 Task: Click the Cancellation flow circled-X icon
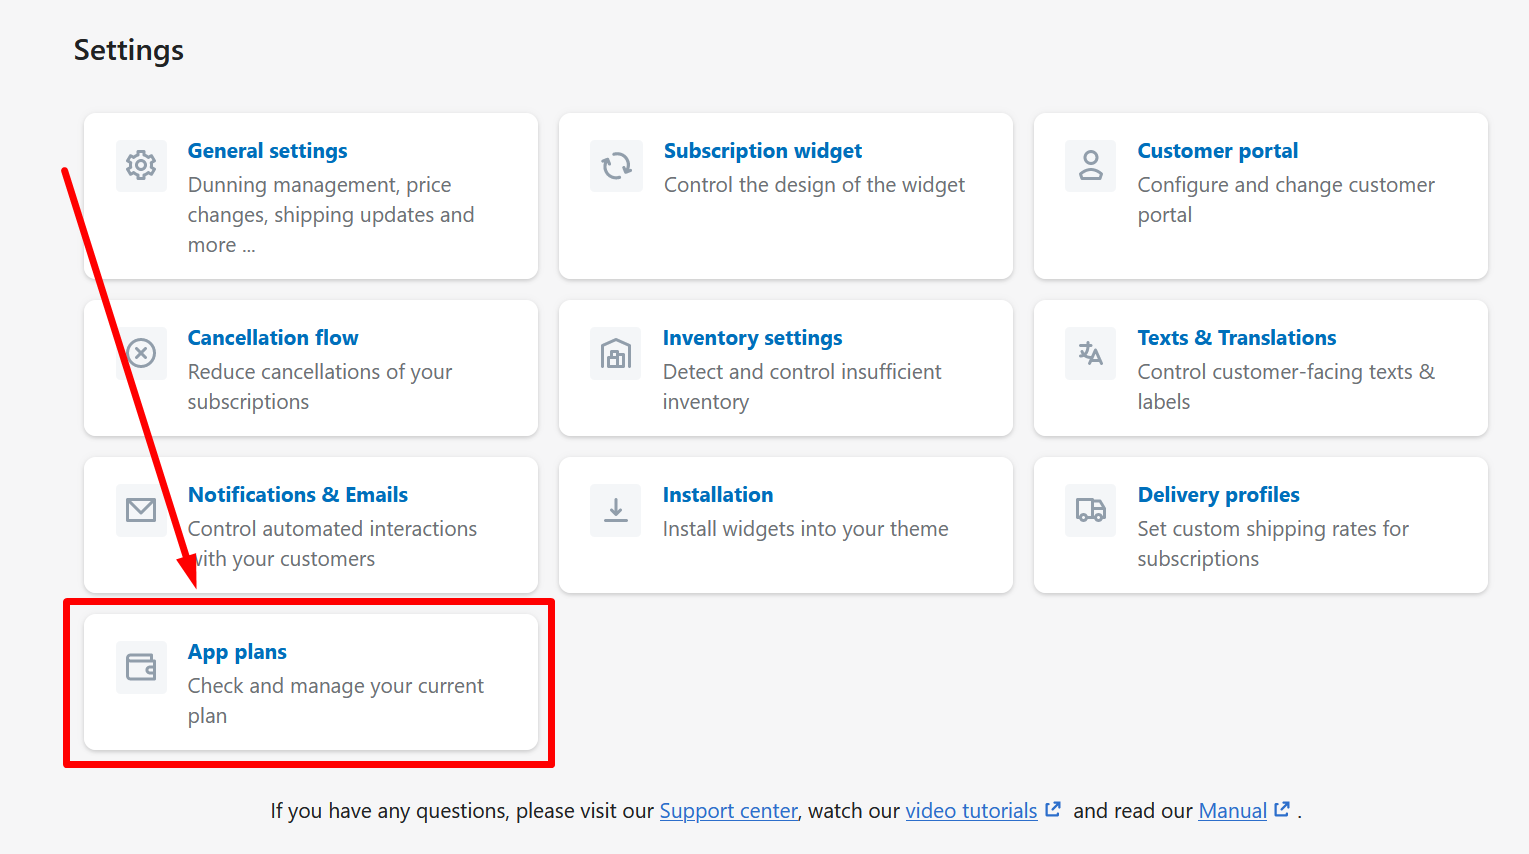tap(141, 352)
